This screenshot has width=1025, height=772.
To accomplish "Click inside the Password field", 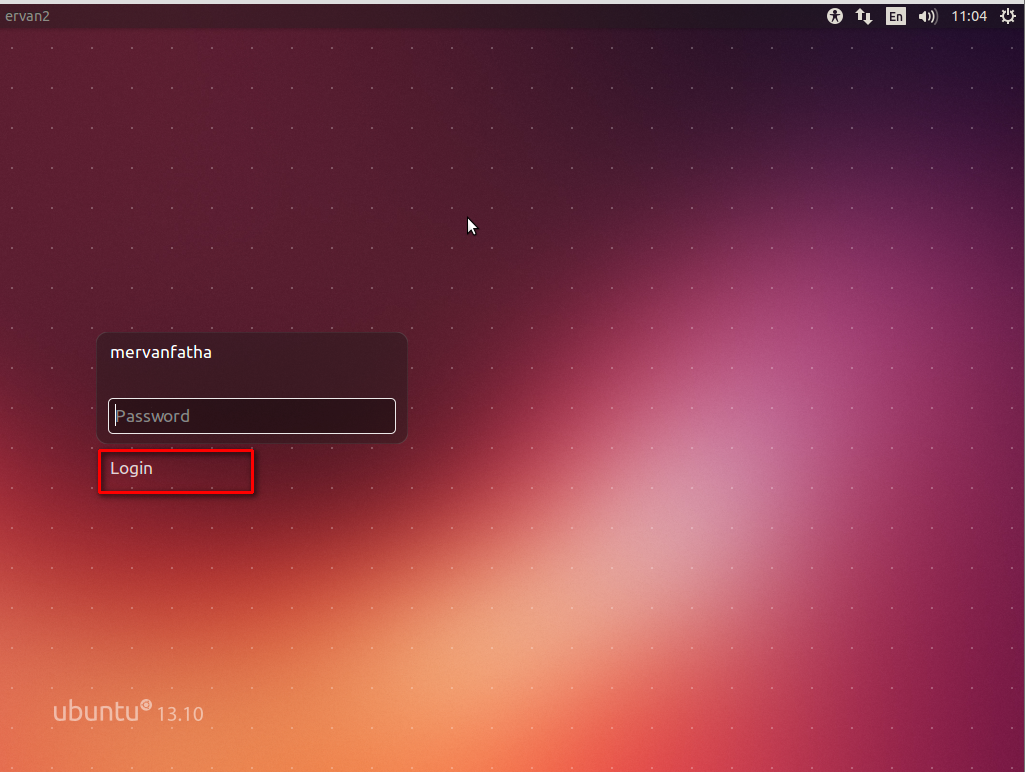I will click(x=251, y=416).
